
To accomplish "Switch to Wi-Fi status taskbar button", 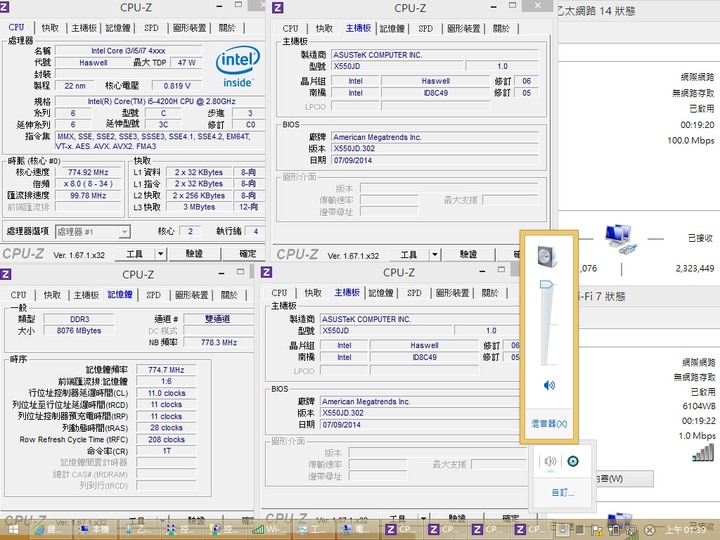I will [x=269, y=529].
